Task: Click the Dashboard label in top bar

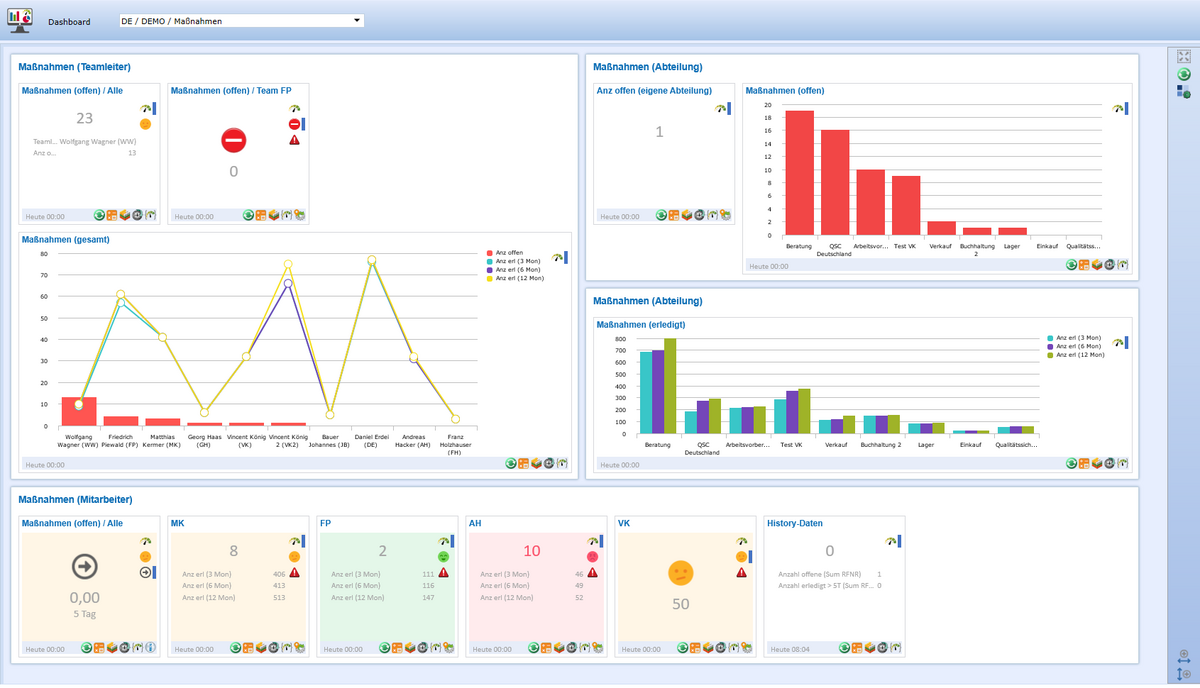Action: pos(69,22)
